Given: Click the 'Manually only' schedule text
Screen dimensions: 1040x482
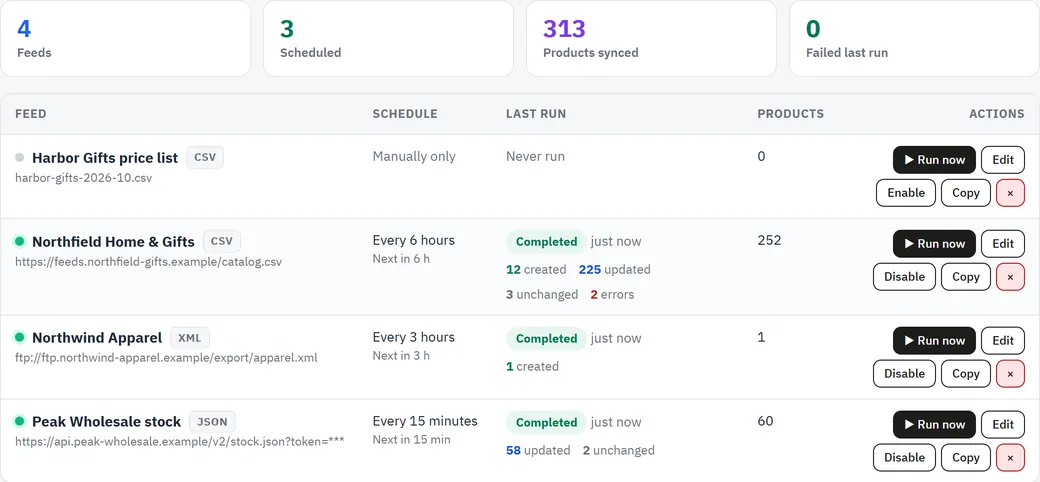Looking at the screenshot, I should click(x=414, y=156).
